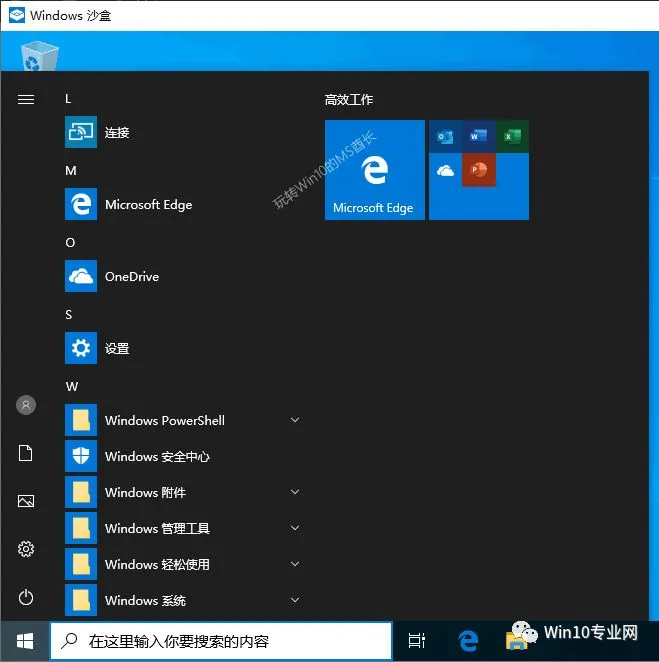Screen dimensions: 659x662
Task: Open Task View on the taskbar
Action: [416, 641]
